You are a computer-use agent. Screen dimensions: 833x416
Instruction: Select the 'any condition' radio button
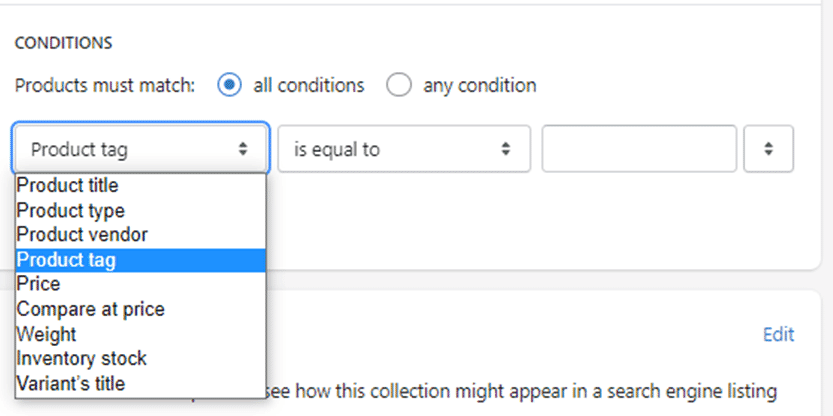(x=398, y=85)
